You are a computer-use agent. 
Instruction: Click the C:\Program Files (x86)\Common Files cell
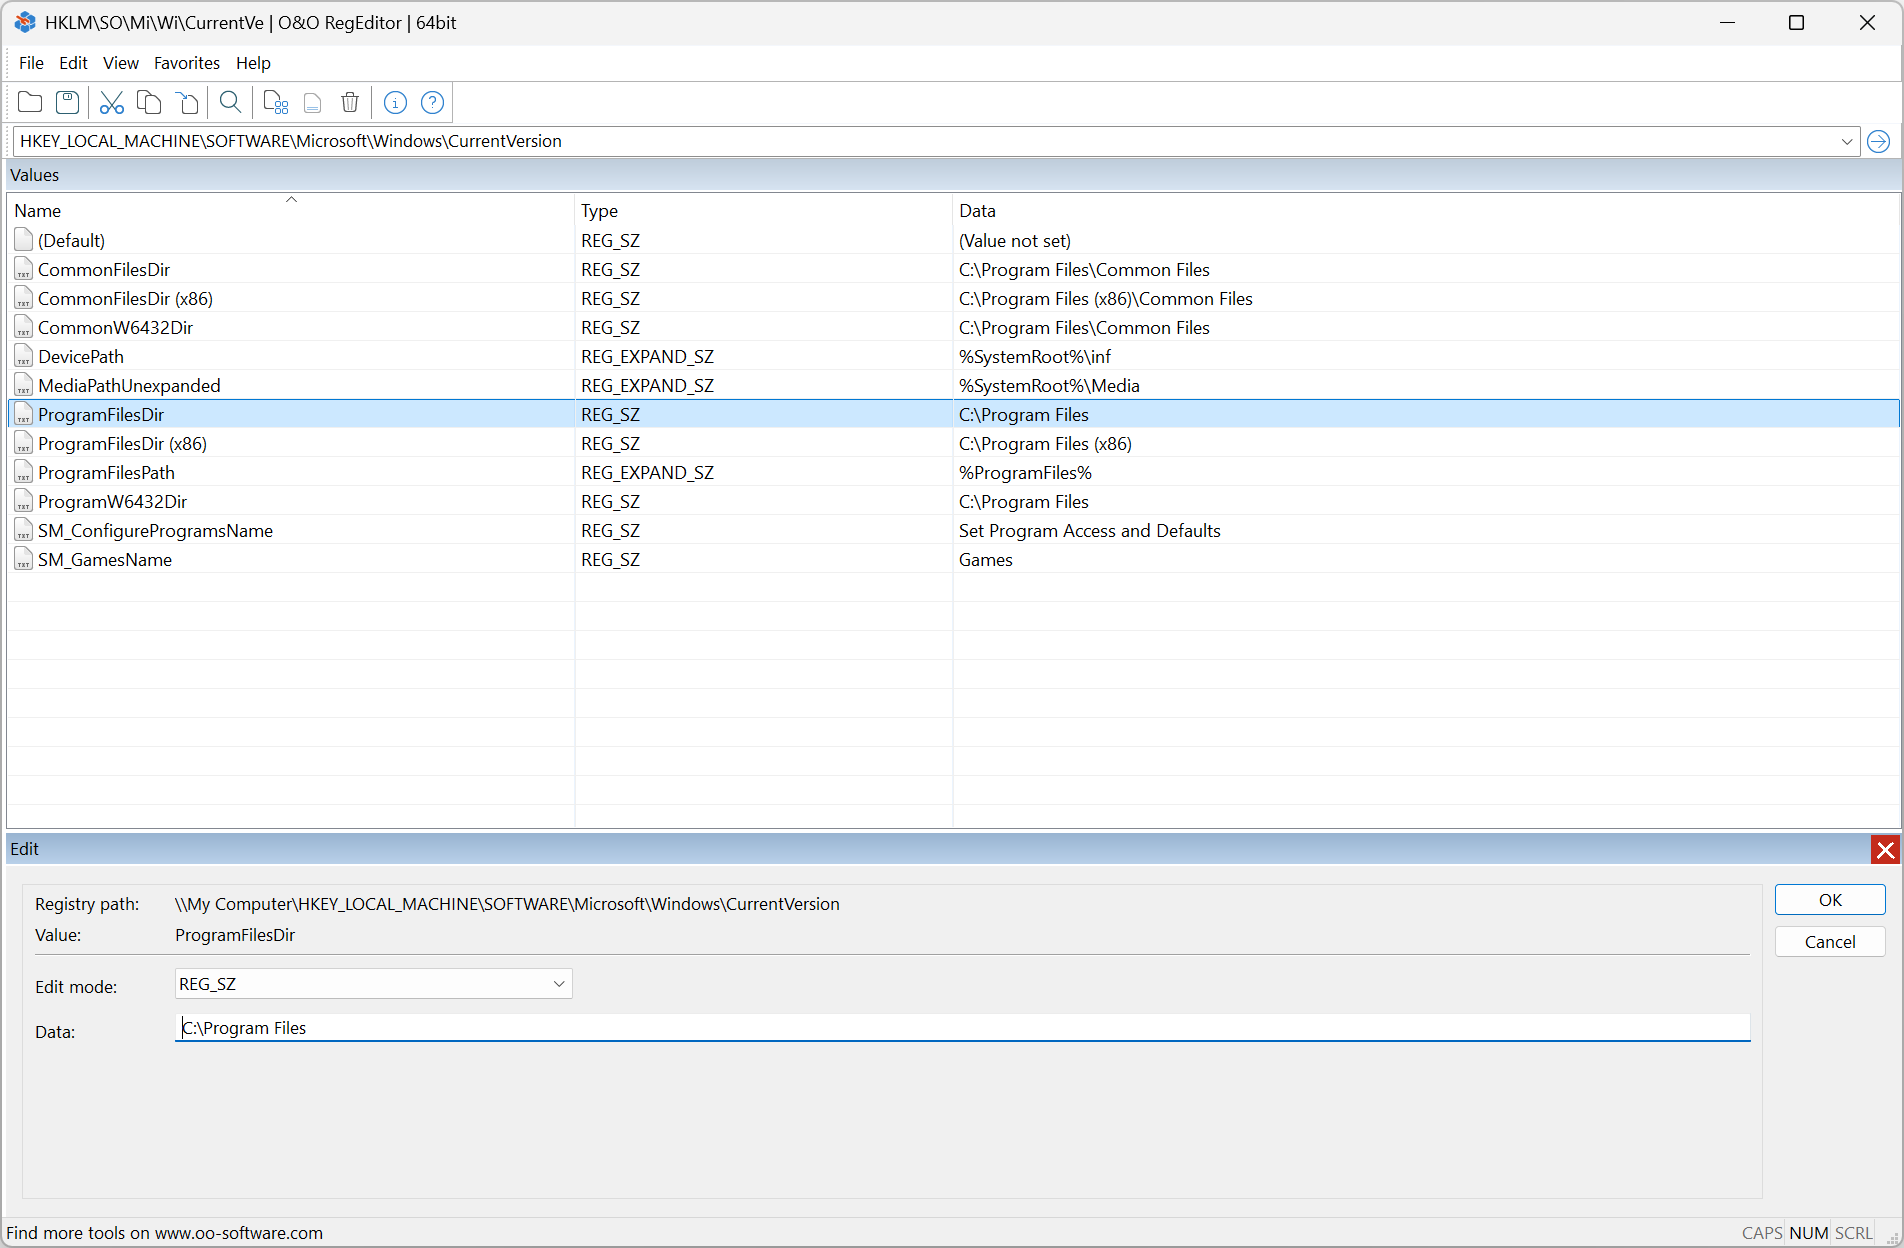click(1105, 298)
